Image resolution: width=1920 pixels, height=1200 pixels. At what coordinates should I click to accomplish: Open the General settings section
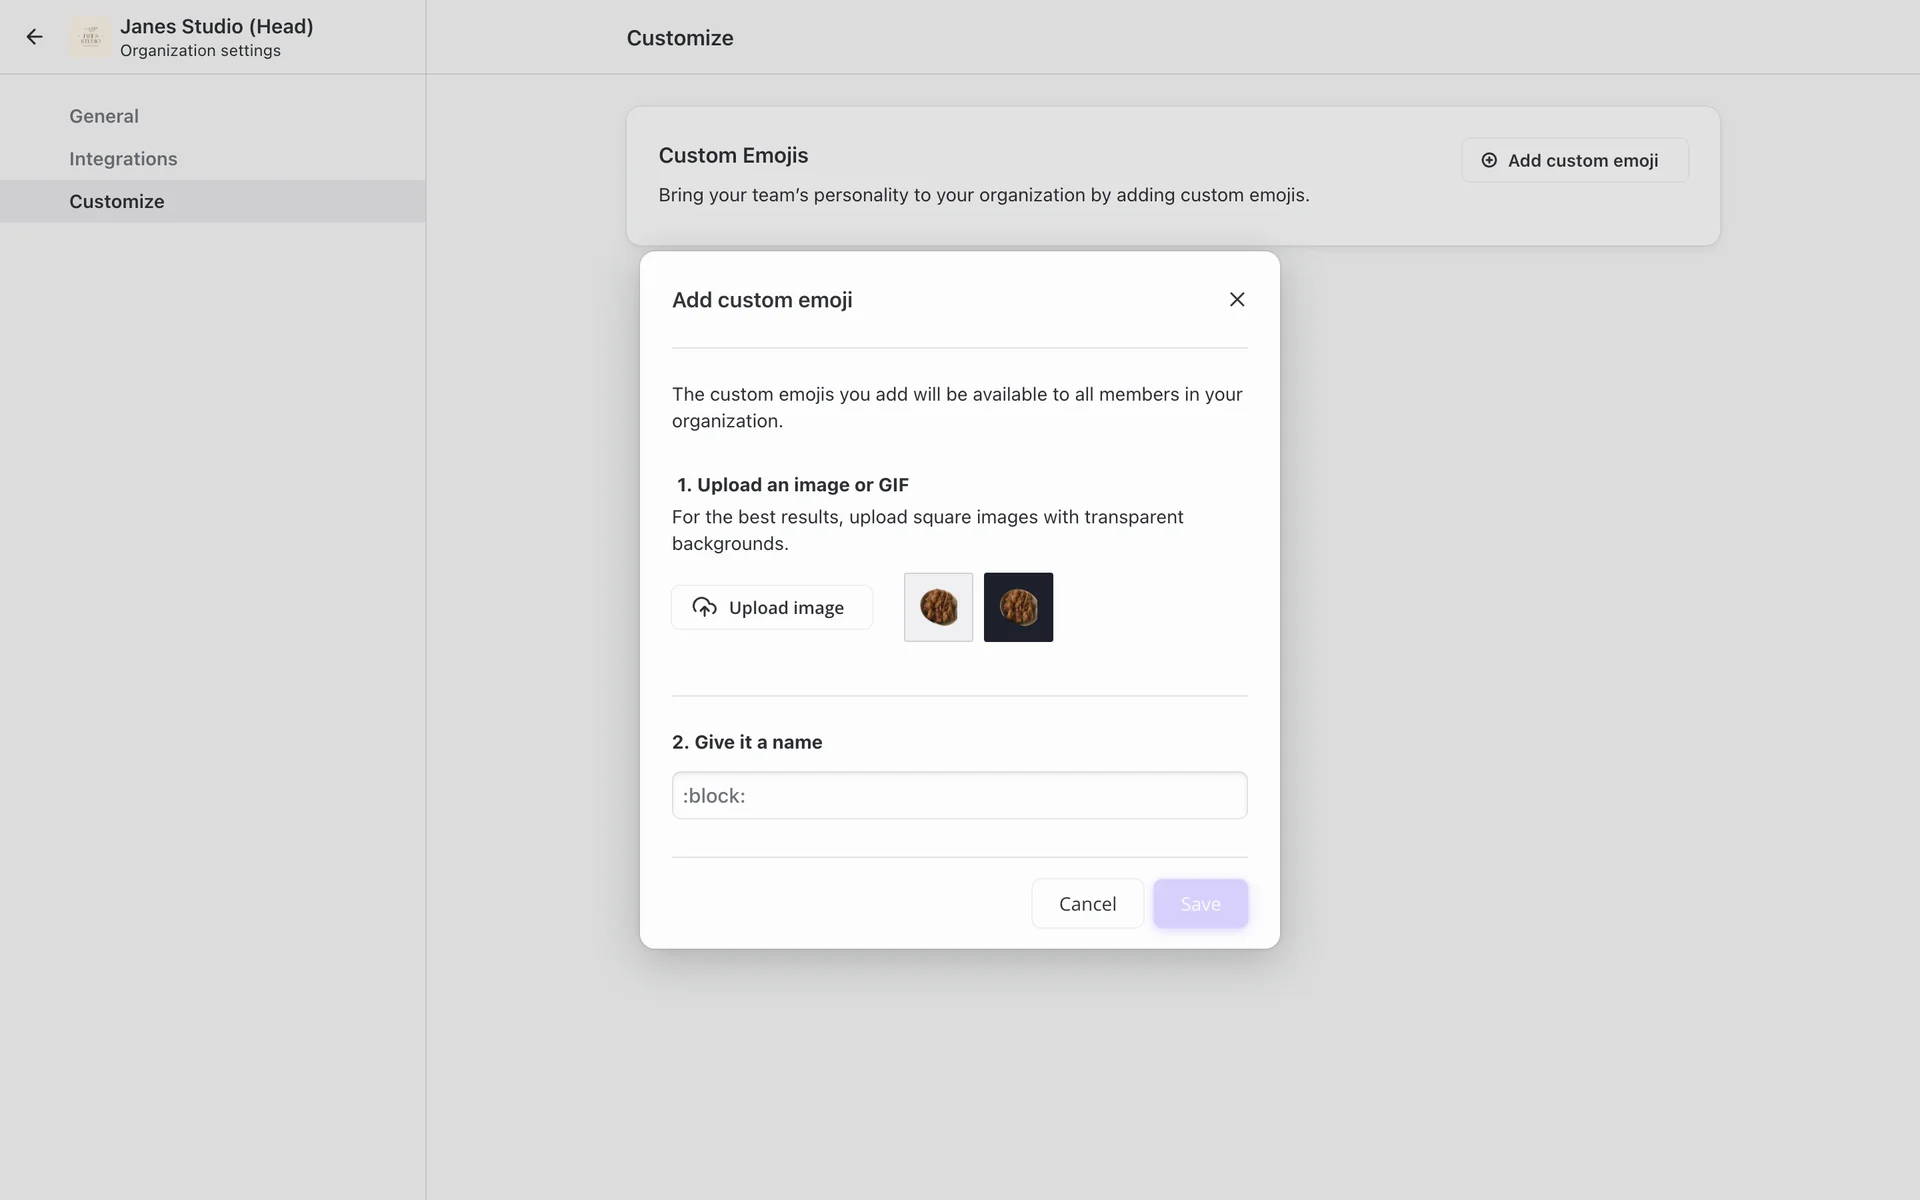(x=104, y=116)
